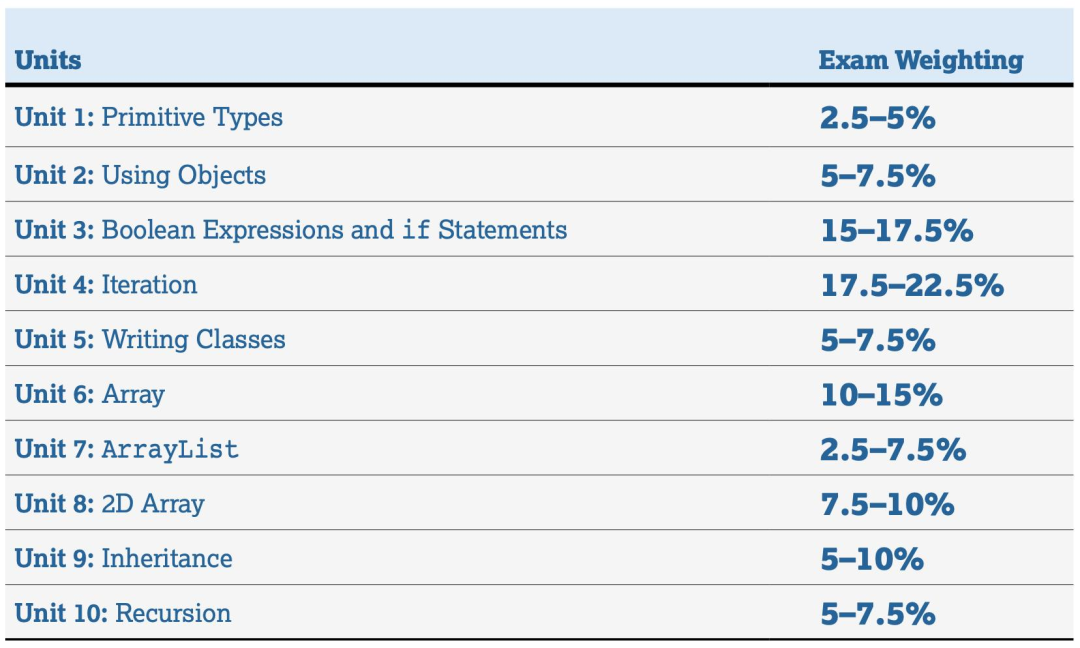Click the Unit 5: Writing Classes label
The image size is (1080, 648).
[x=150, y=339]
